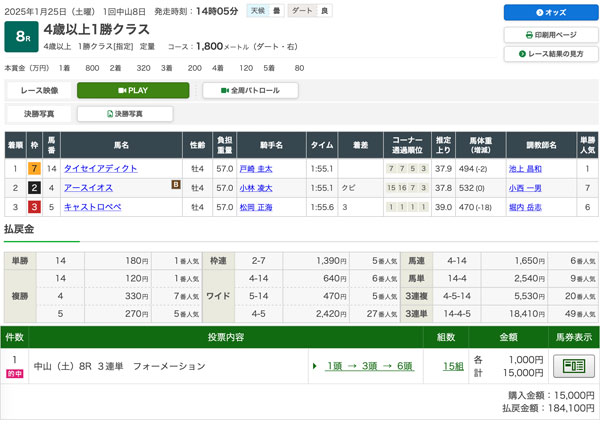Open horse アースイオス profile link
The height and width of the screenshot is (431, 600).
point(88,188)
